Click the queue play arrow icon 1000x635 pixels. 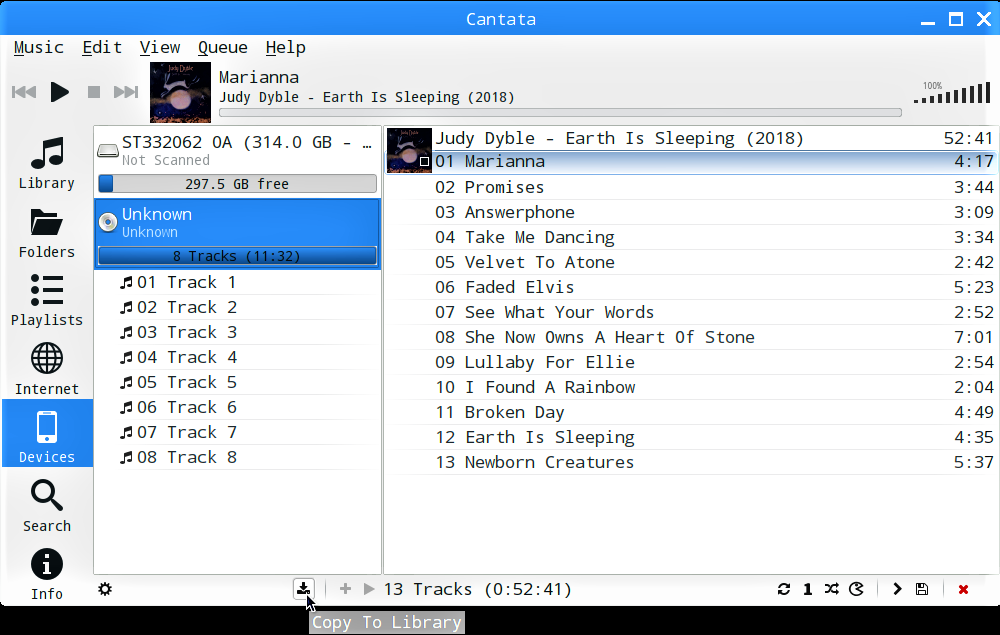click(369, 588)
